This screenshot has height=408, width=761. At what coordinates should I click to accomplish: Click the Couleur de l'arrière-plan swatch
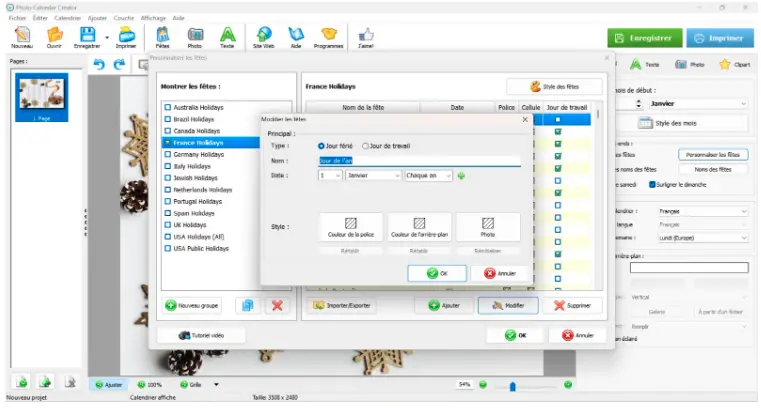click(x=419, y=227)
